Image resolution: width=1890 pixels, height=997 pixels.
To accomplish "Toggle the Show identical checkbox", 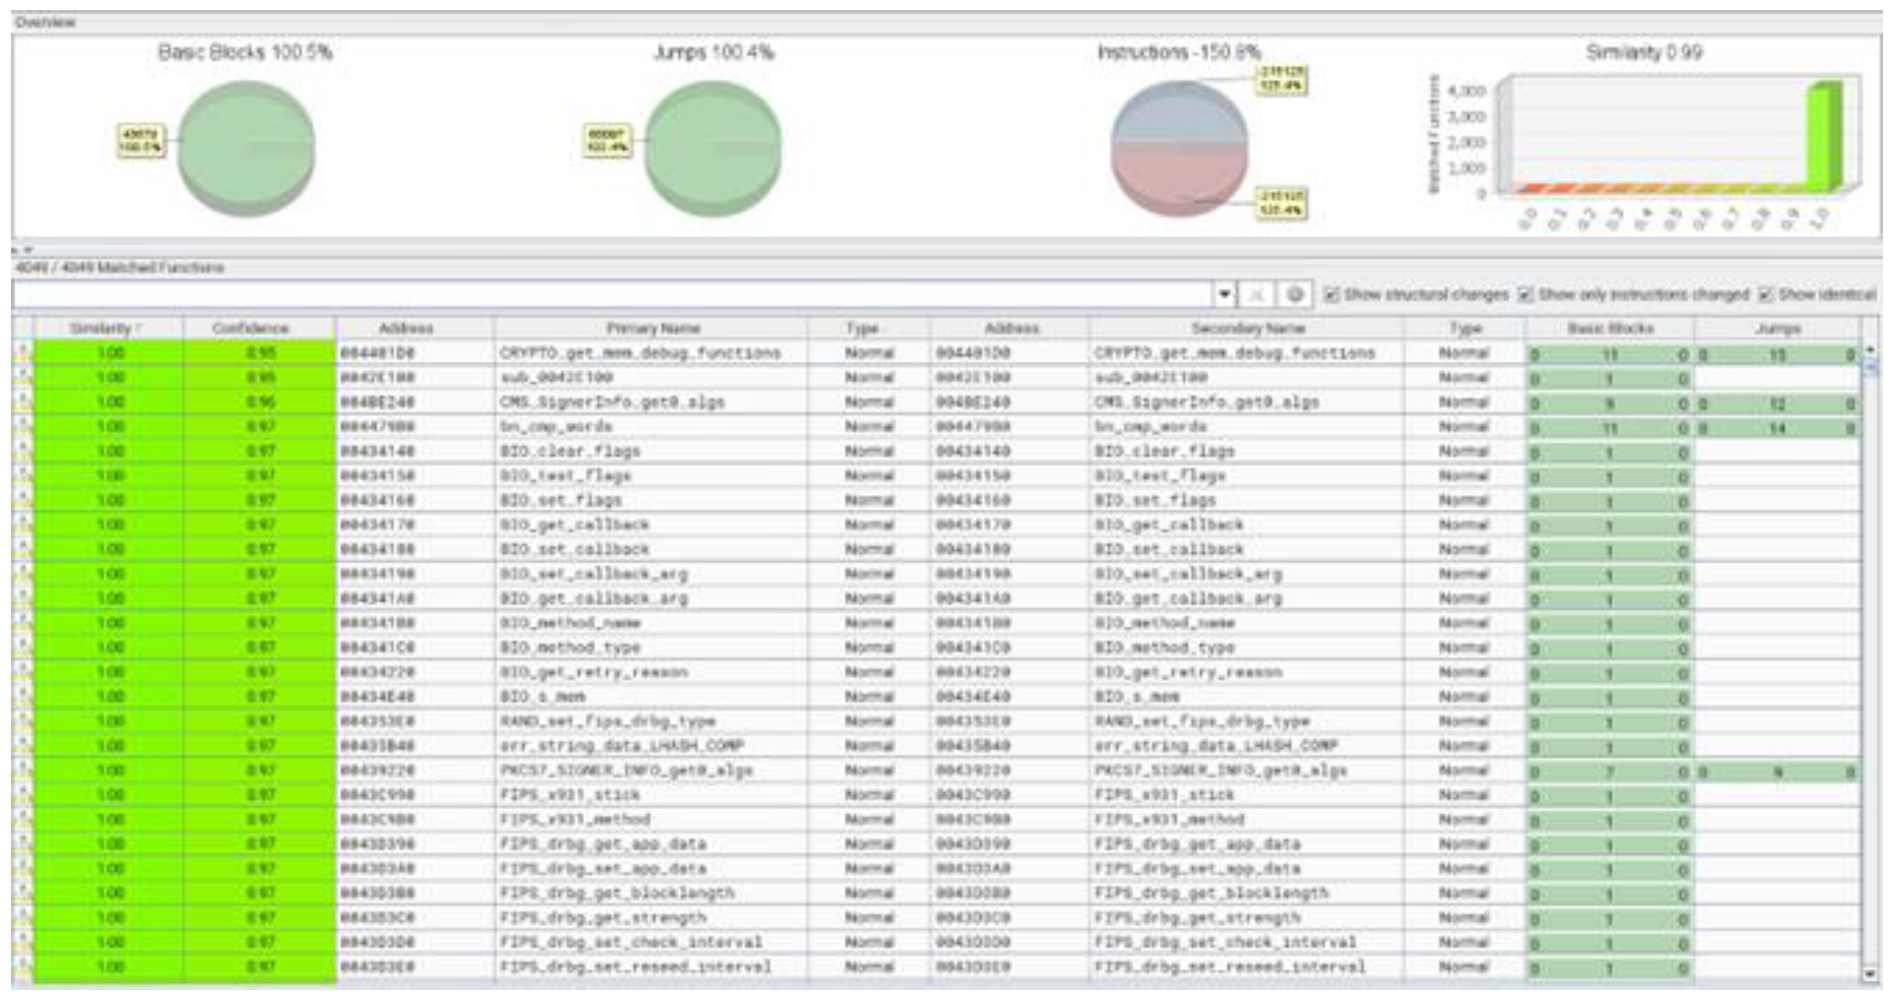I will 1765,295.
